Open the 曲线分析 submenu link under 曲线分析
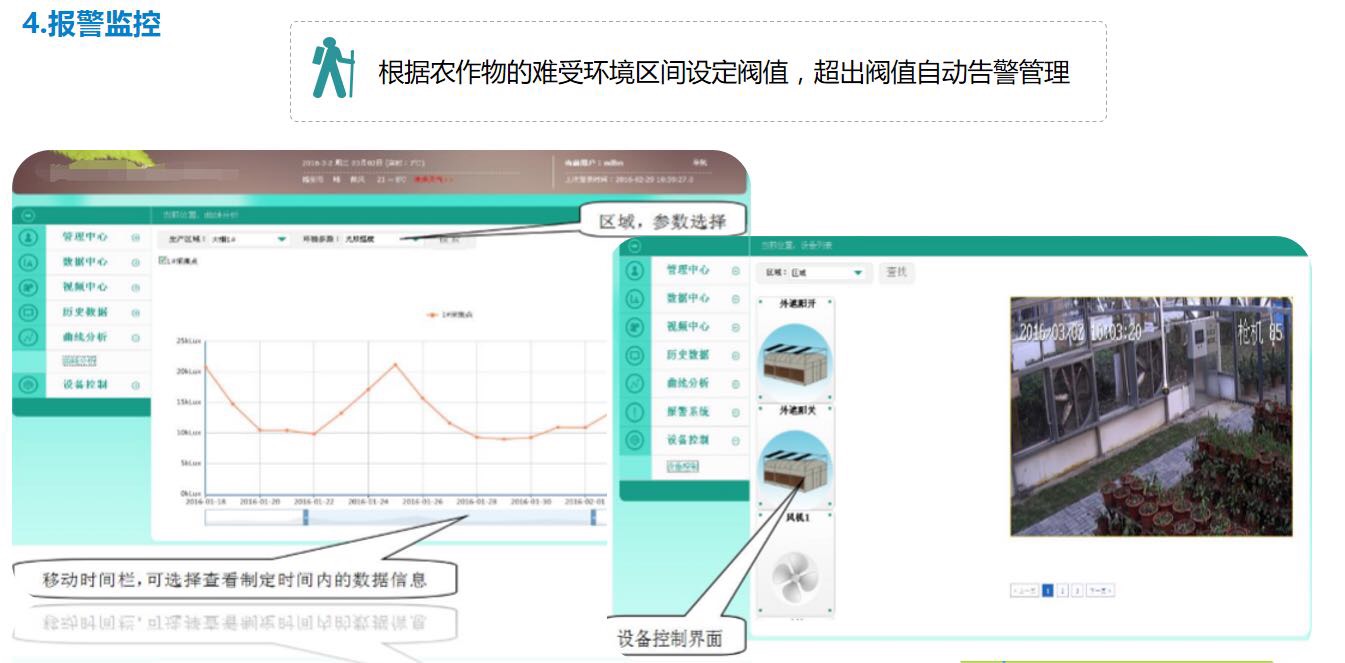The width and height of the screenshot is (1345, 663). [x=79, y=361]
